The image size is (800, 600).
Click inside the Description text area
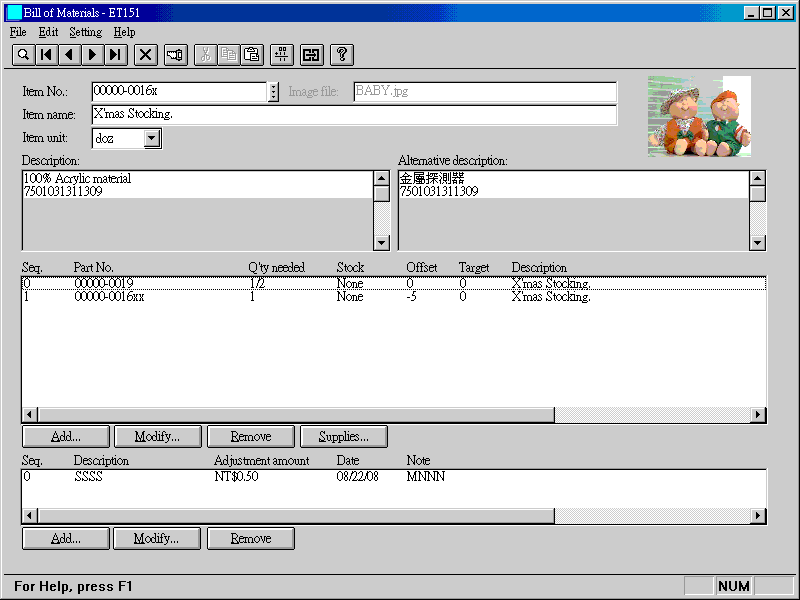coord(198,210)
